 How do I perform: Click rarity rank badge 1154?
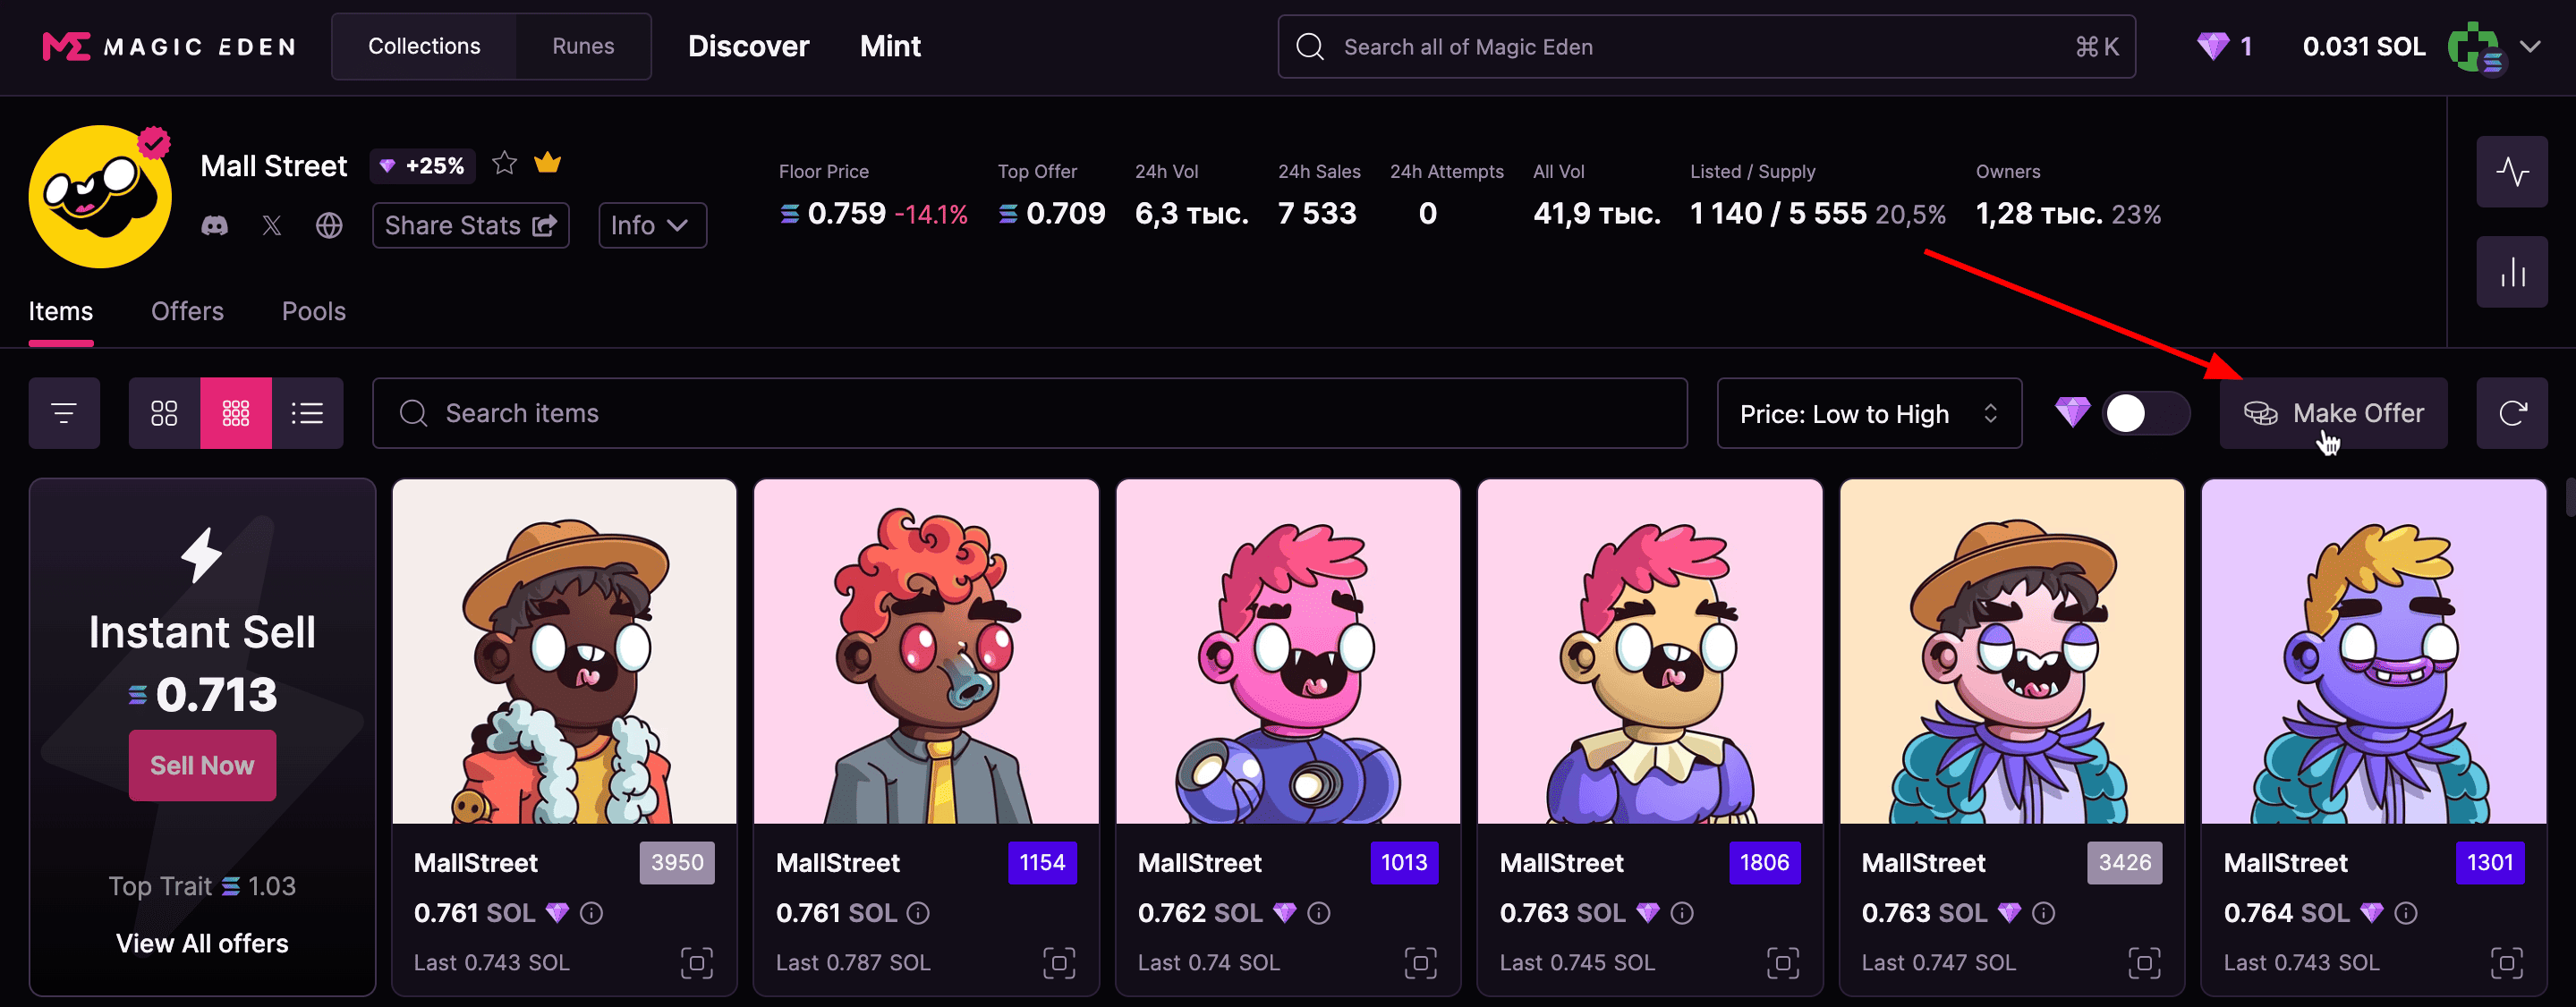[x=1042, y=862]
